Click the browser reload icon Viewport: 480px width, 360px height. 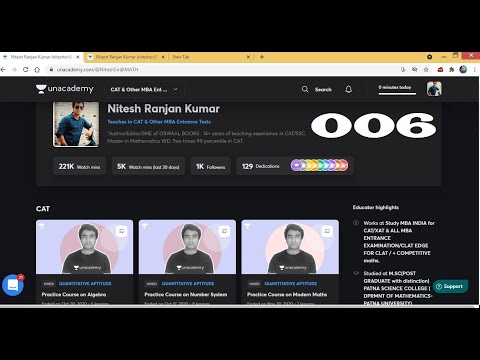25,70
